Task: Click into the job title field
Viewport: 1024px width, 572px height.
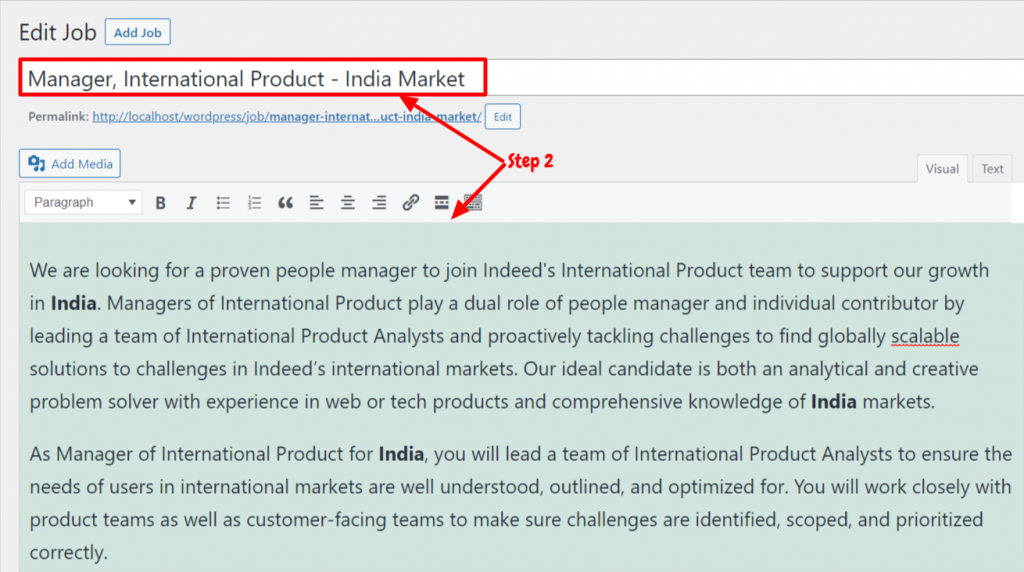Action: click(521, 78)
